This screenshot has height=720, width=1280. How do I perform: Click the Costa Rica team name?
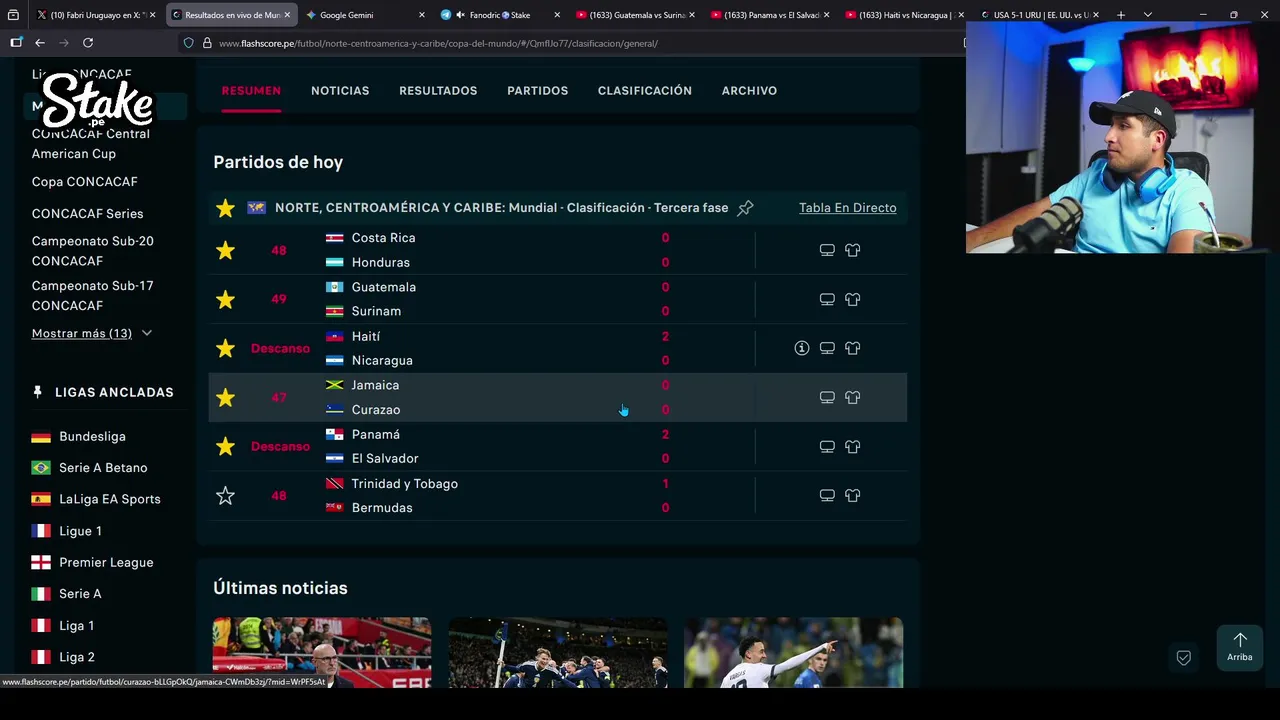pyautogui.click(x=383, y=238)
